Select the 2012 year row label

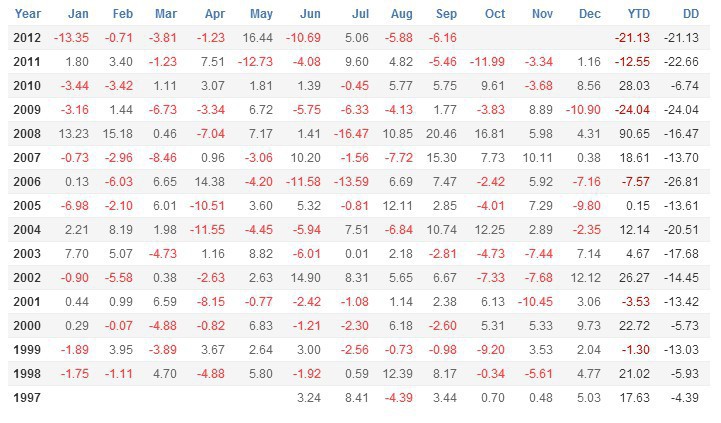(27, 38)
